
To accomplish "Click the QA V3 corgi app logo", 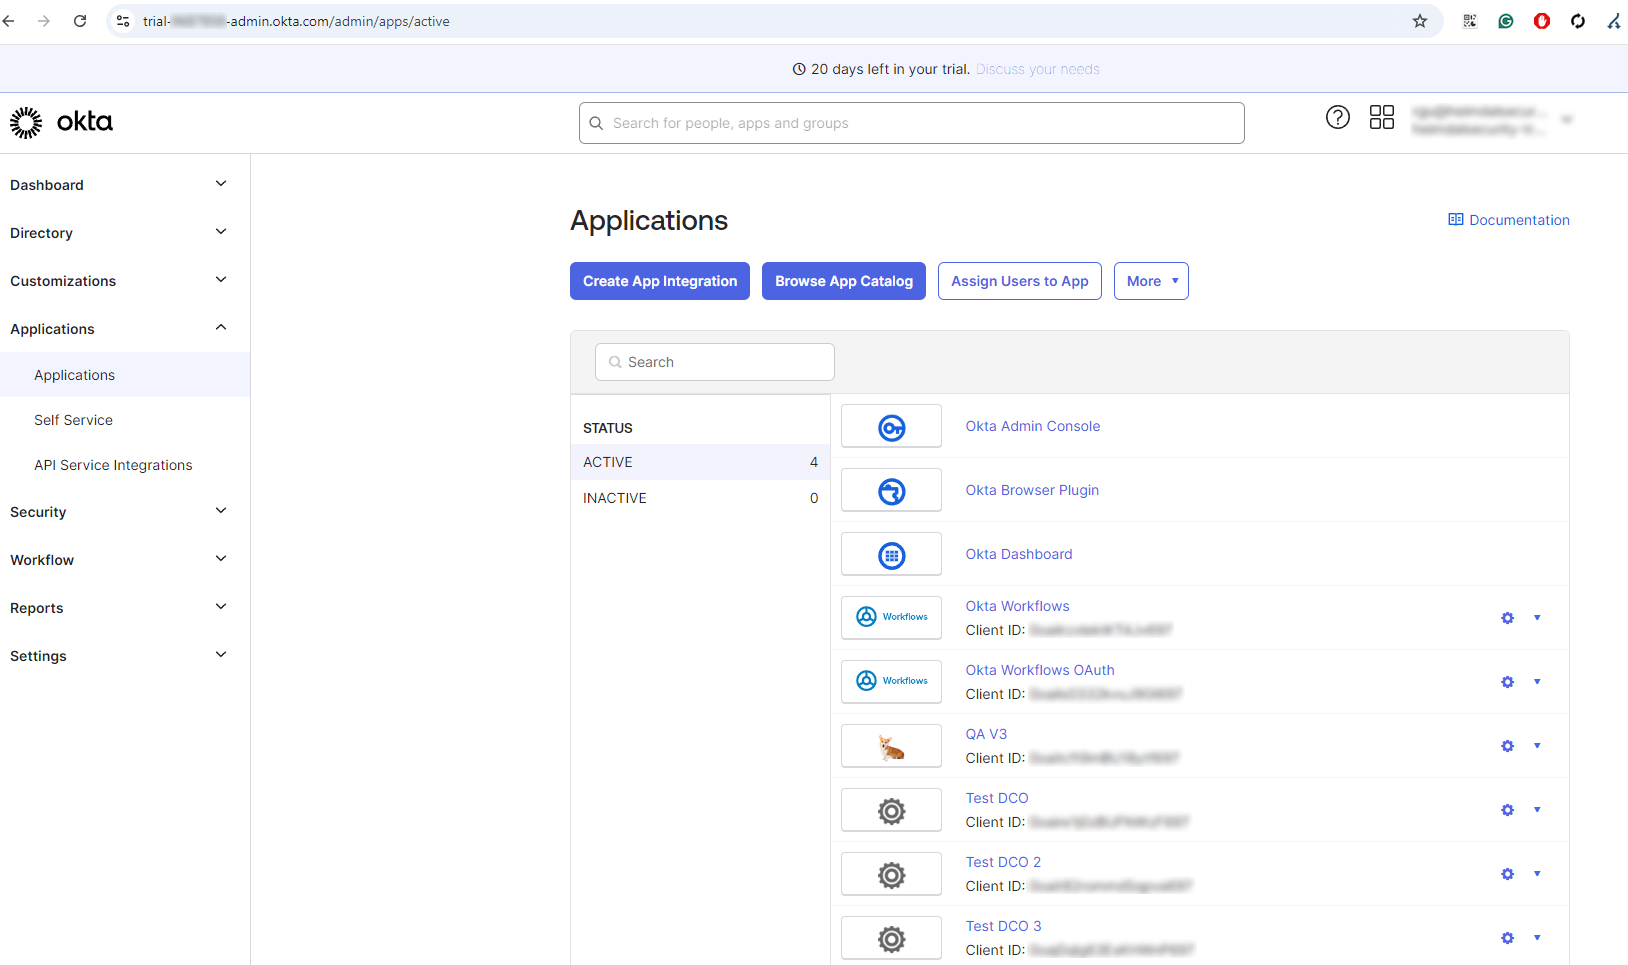I will pyautogui.click(x=891, y=746).
